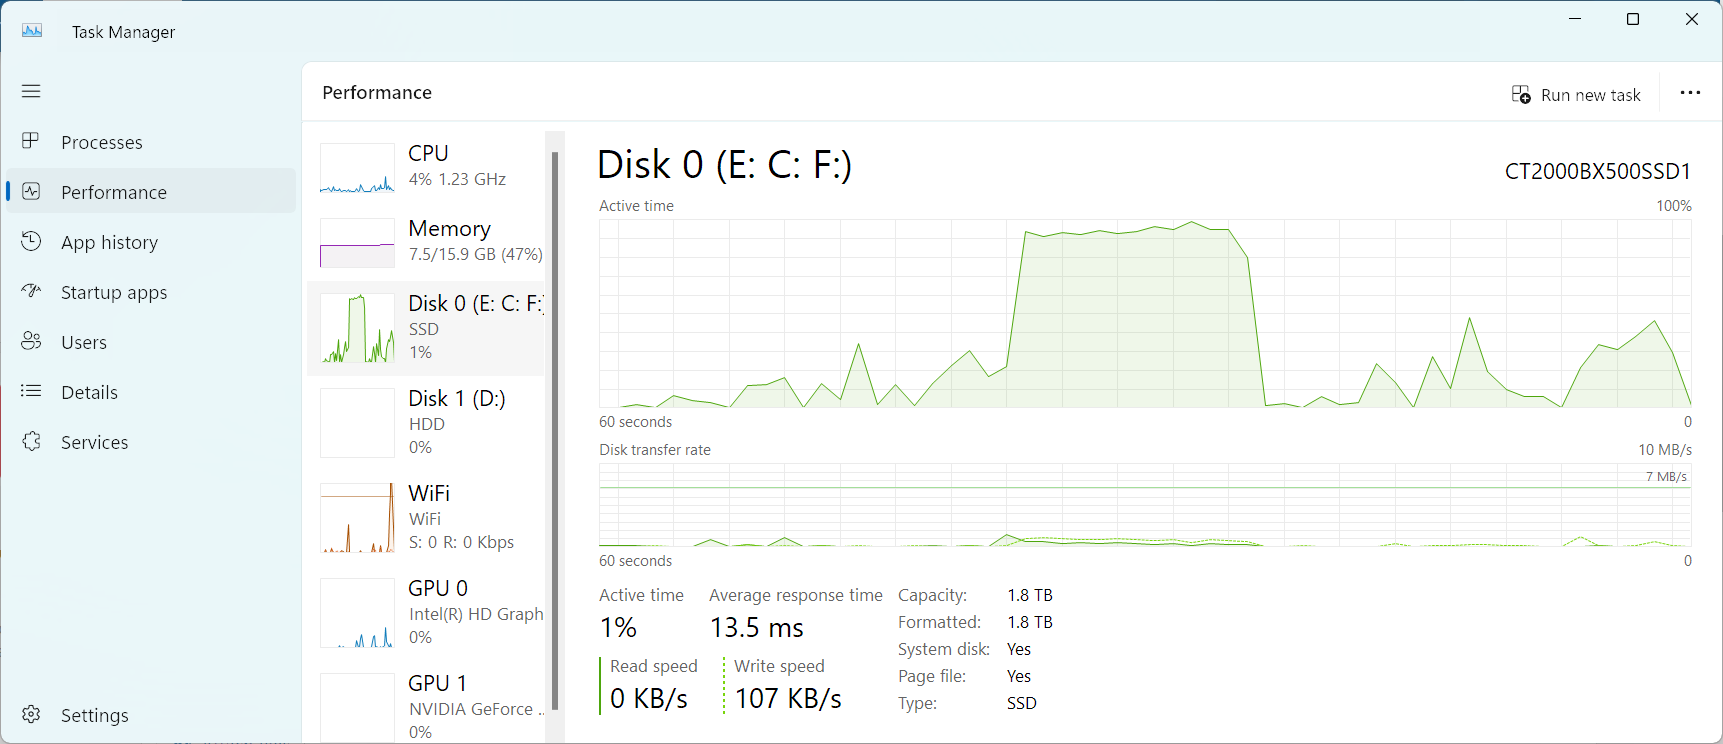The image size is (1723, 744).
Task: Select the Memory usage graph
Action: [358, 243]
